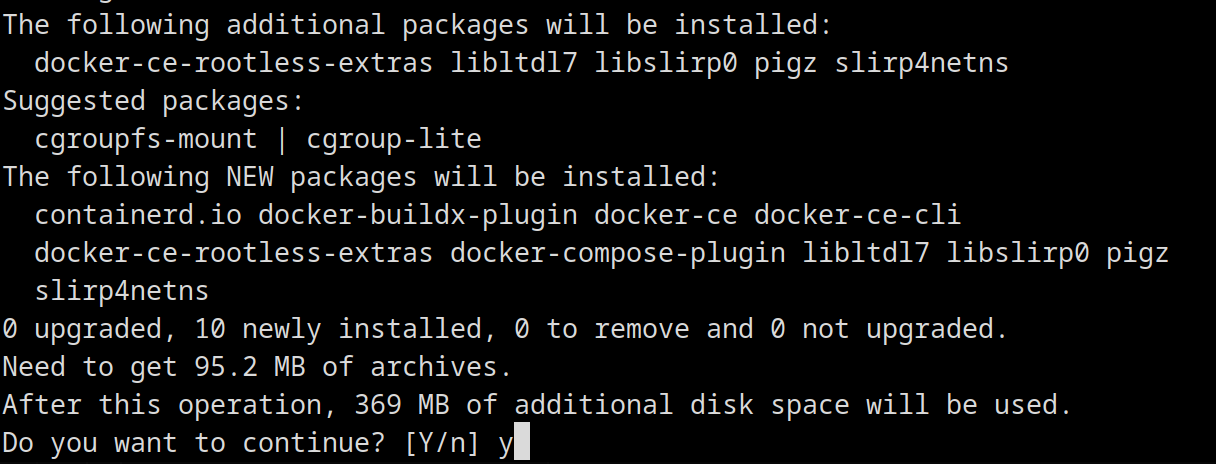Click cgroup-lite in suggested packages
1216x464 pixels.
point(394,140)
